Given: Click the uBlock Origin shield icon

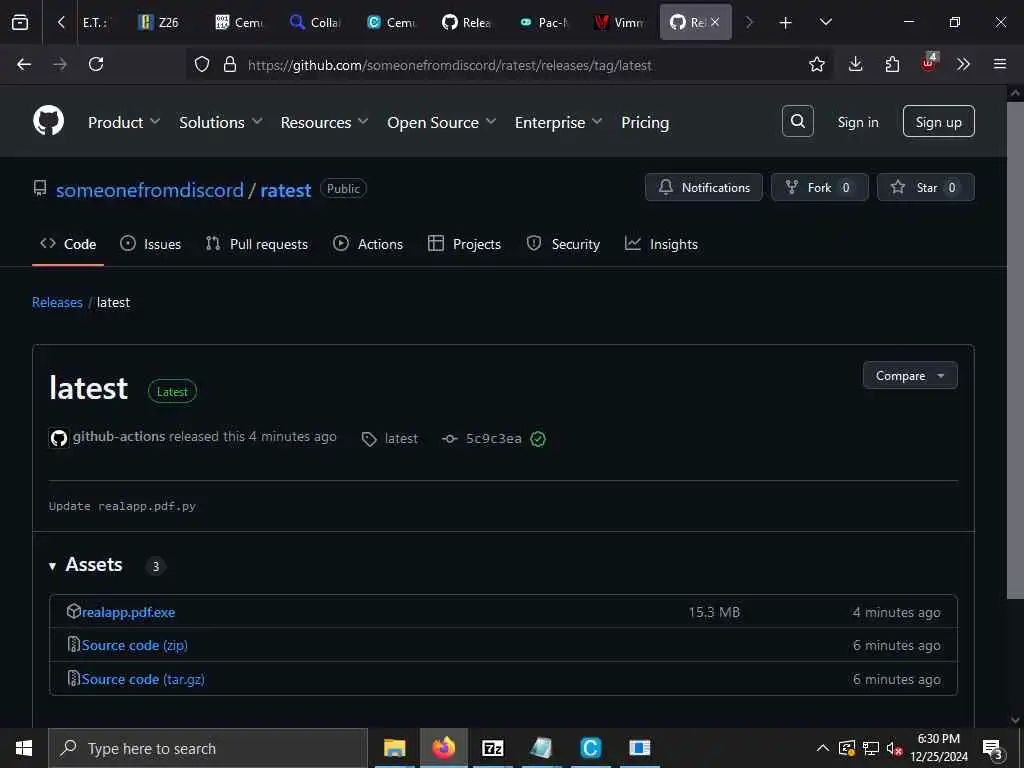Looking at the screenshot, I should (x=929, y=63).
